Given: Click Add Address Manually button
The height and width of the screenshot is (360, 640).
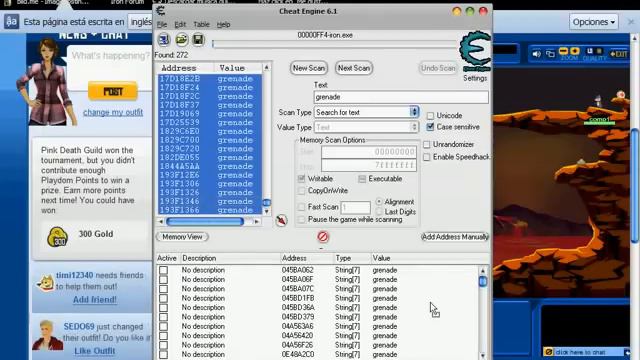Looking at the screenshot, I should 455,237.
